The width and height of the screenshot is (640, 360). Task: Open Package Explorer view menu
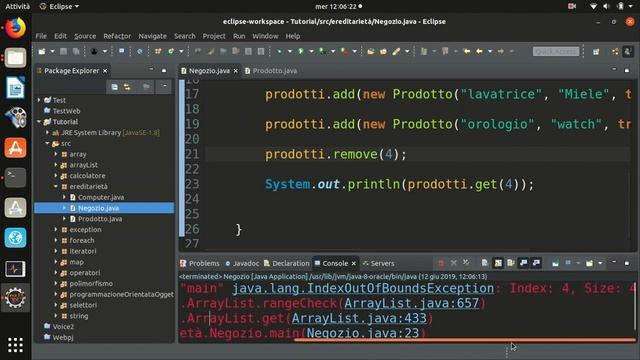(x=164, y=87)
